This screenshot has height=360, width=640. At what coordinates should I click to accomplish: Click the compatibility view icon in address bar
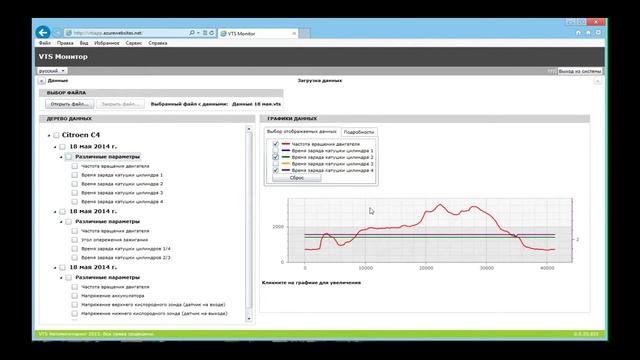205,33
